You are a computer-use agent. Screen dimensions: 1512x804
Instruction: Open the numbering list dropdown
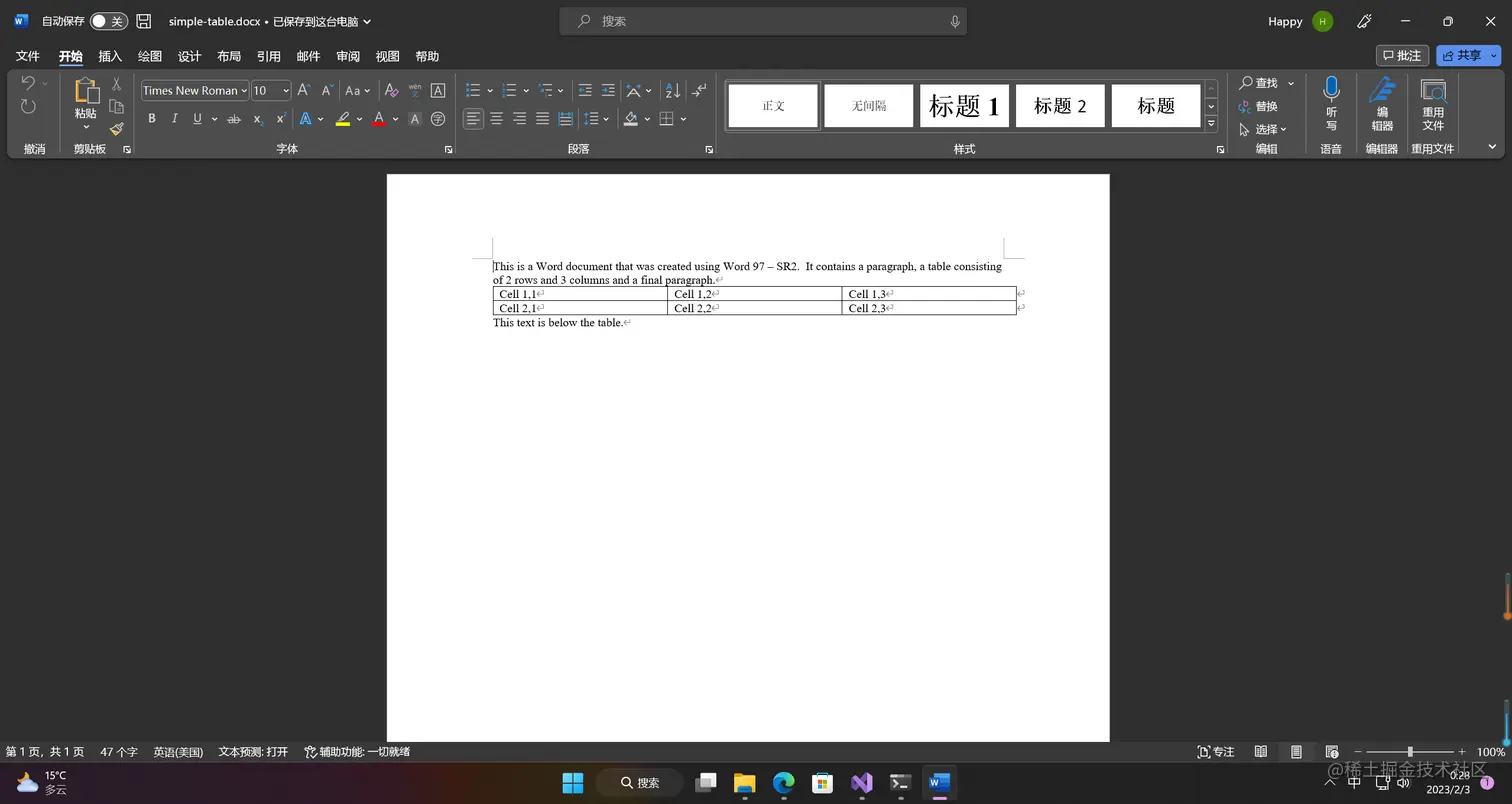(526, 91)
